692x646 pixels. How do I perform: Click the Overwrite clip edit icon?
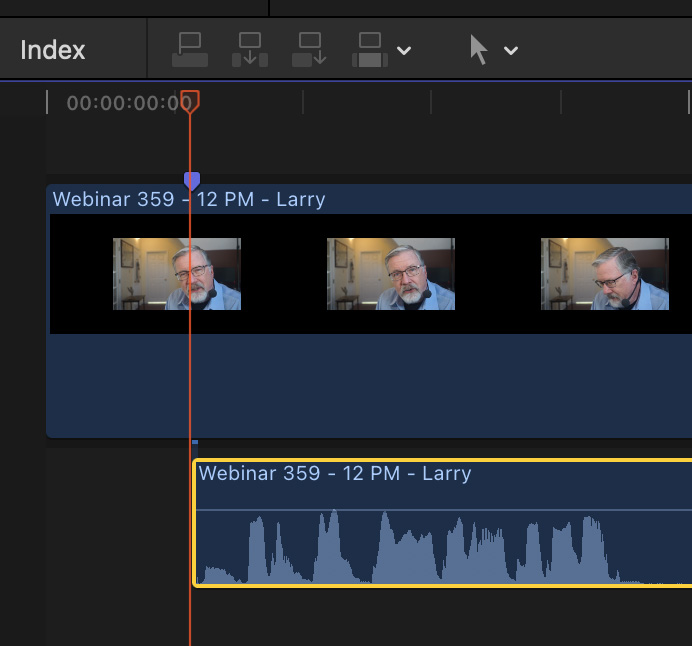[x=370, y=49]
